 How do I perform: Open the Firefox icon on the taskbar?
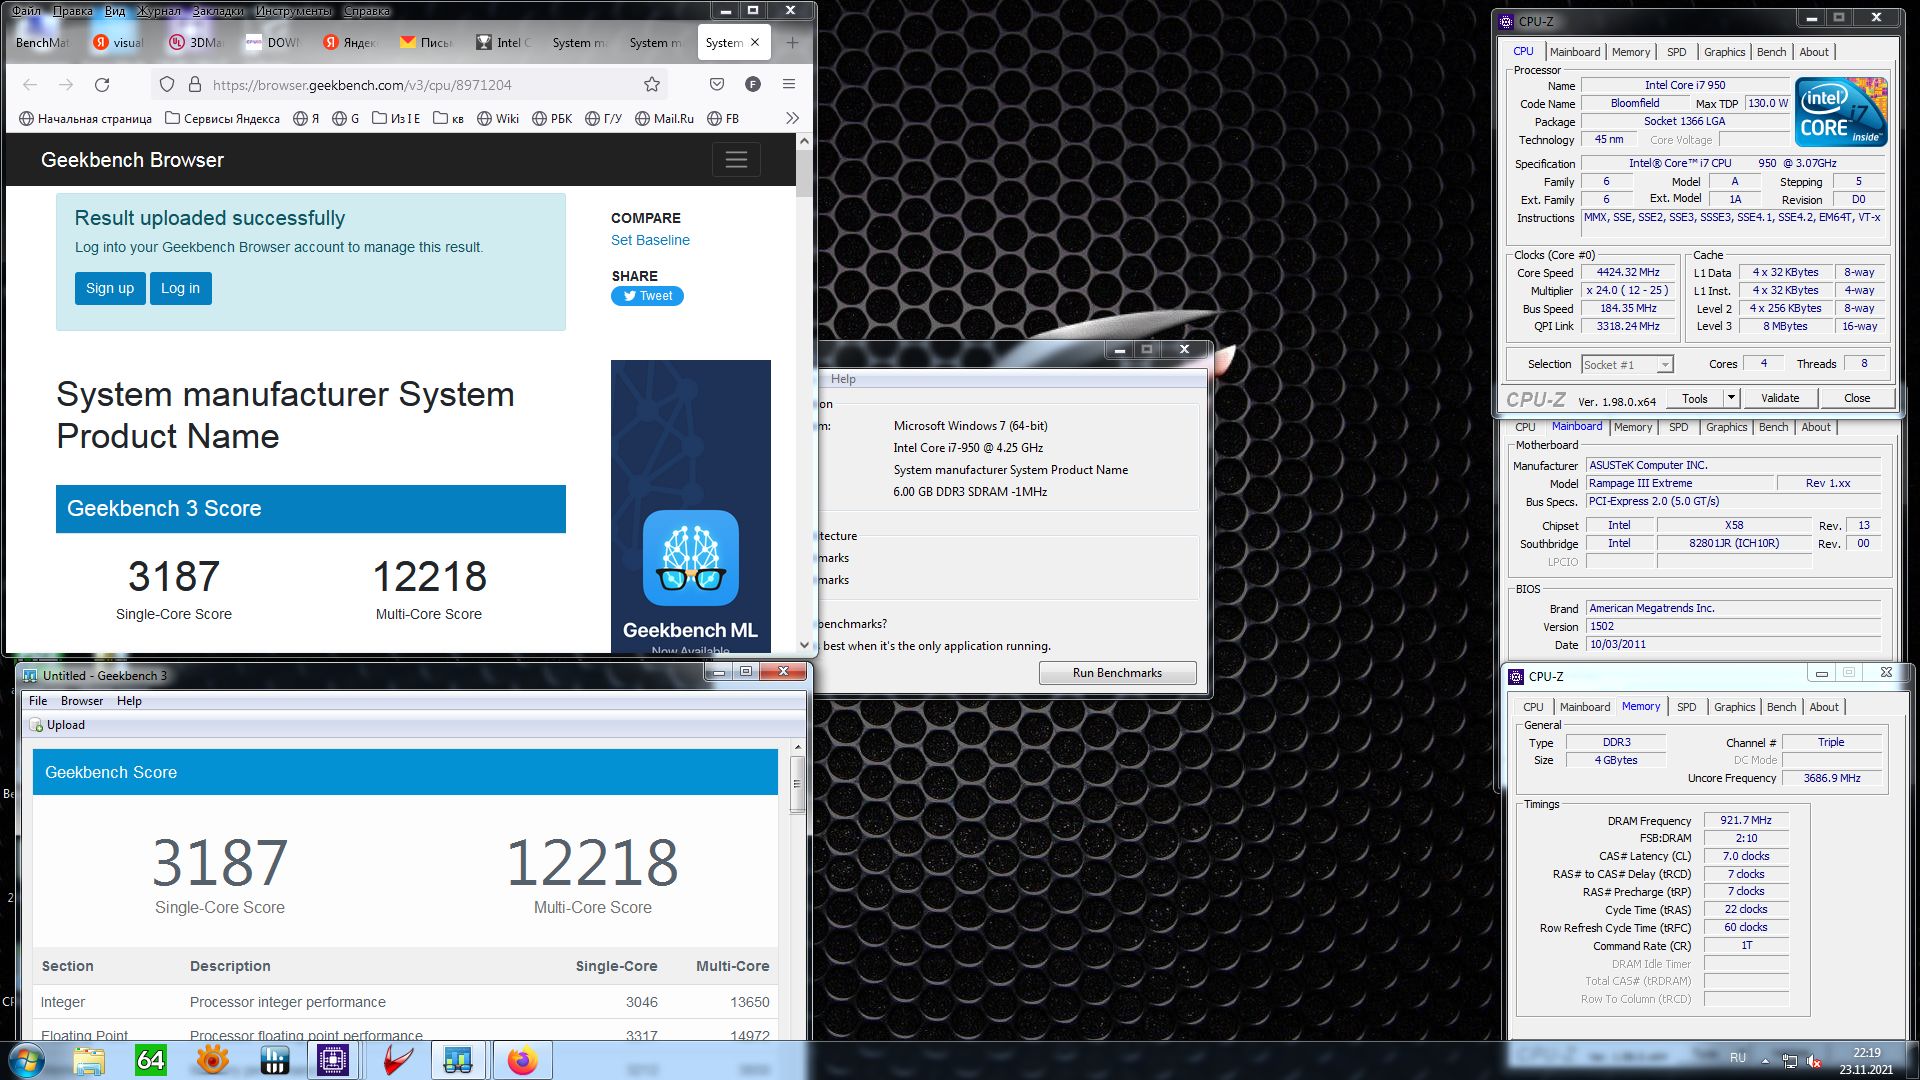click(522, 1060)
